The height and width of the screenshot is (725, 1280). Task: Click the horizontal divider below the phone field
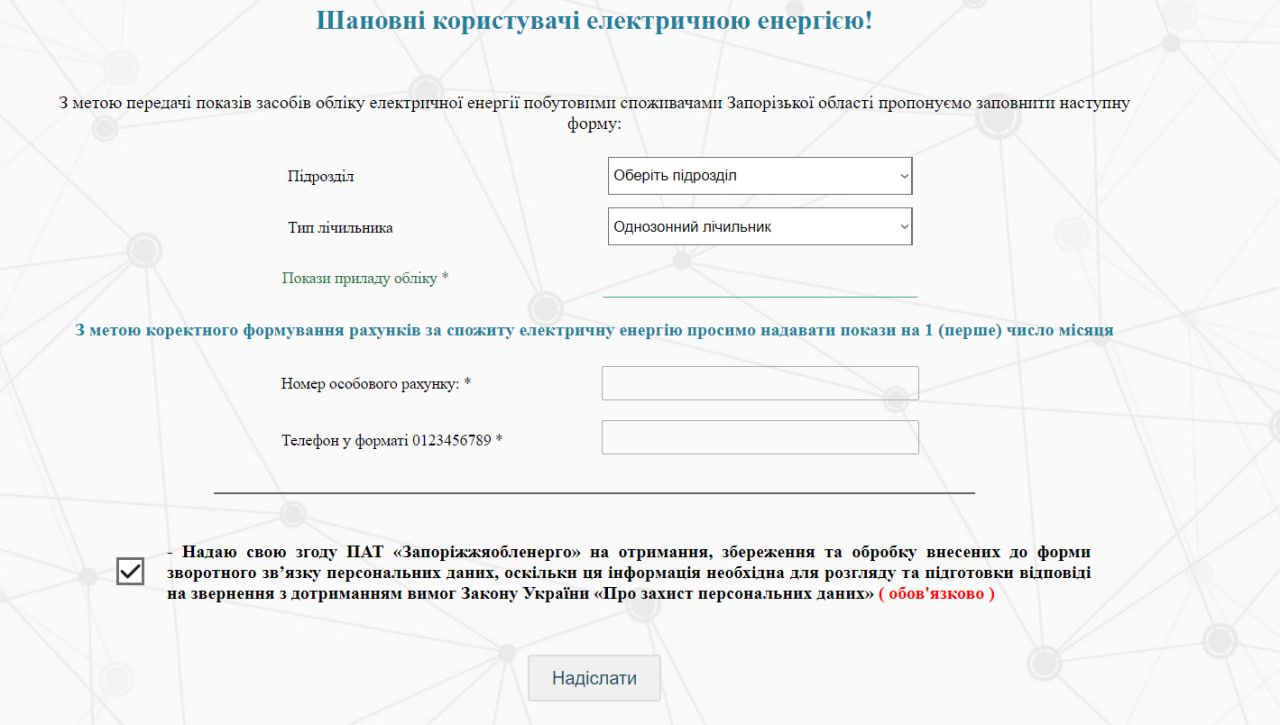tap(594, 491)
